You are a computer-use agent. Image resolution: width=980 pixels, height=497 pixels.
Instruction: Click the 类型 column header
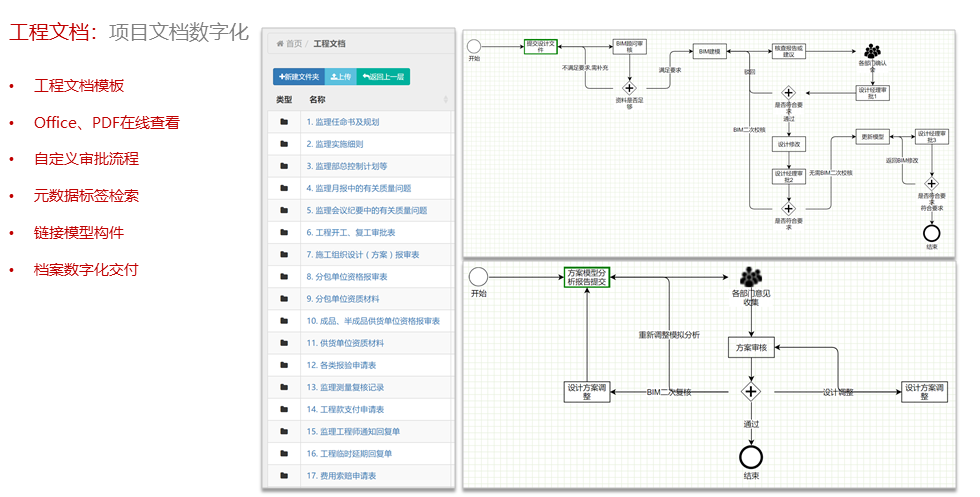[284, 99]
